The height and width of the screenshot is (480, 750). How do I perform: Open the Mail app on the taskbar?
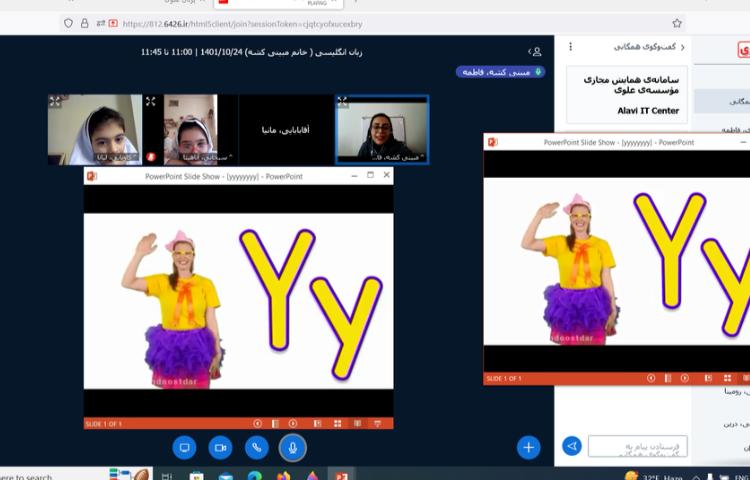(226, 476)
